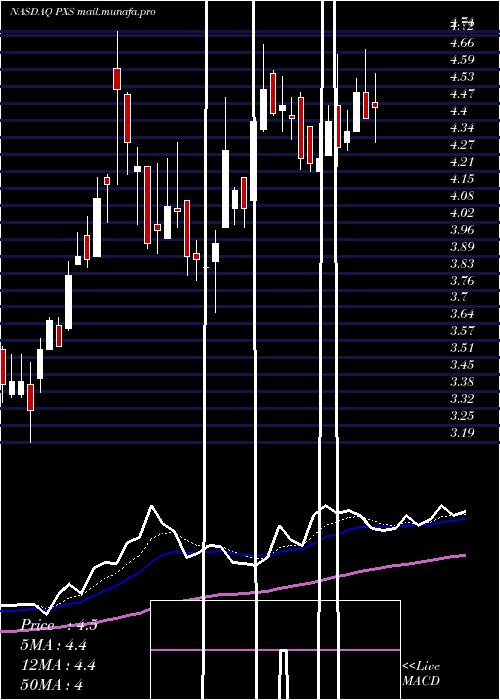
Task: Click the 4.27 price axis label
Action: [462, 145]
